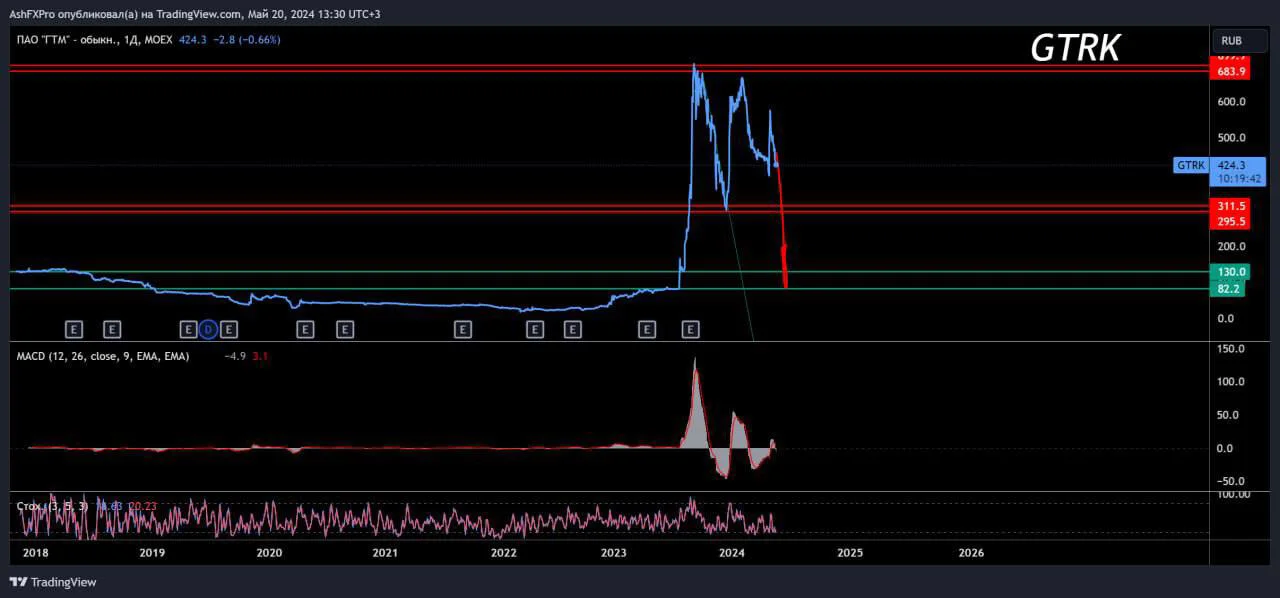Screen dimensions: 1280x598
Task: Click the 2024 label on the time axis
Action: (x=732, y=552)
